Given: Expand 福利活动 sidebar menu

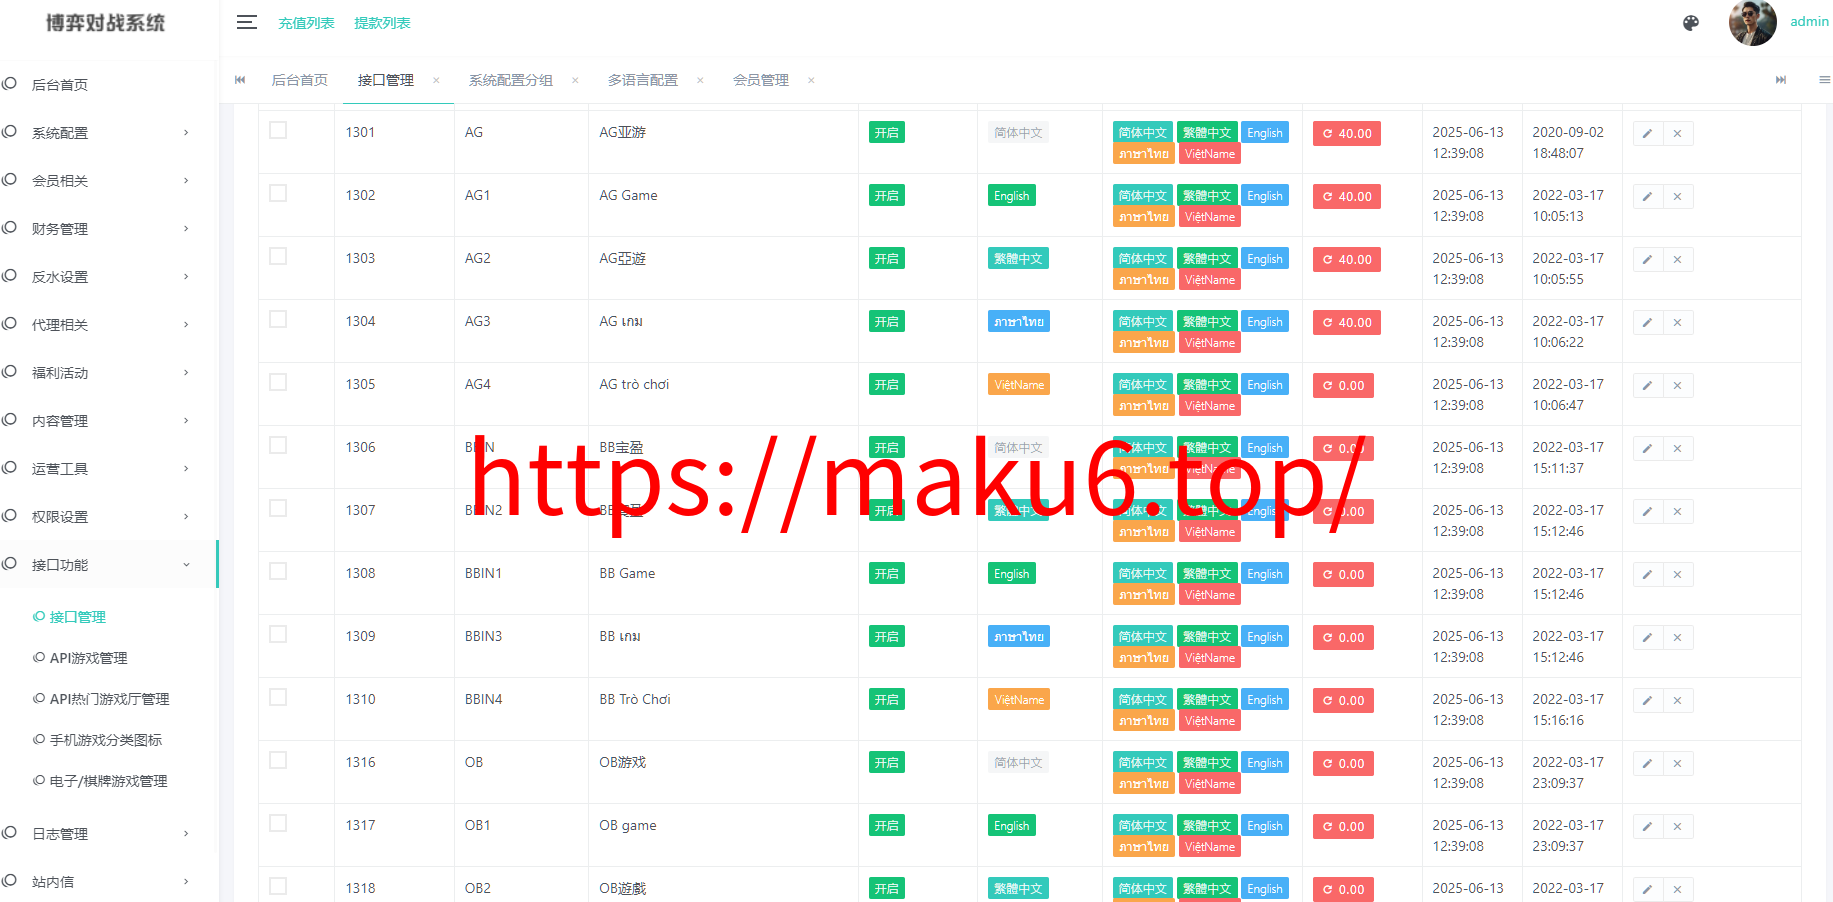Looking at the screenshot, I should (x=108, y=373).
